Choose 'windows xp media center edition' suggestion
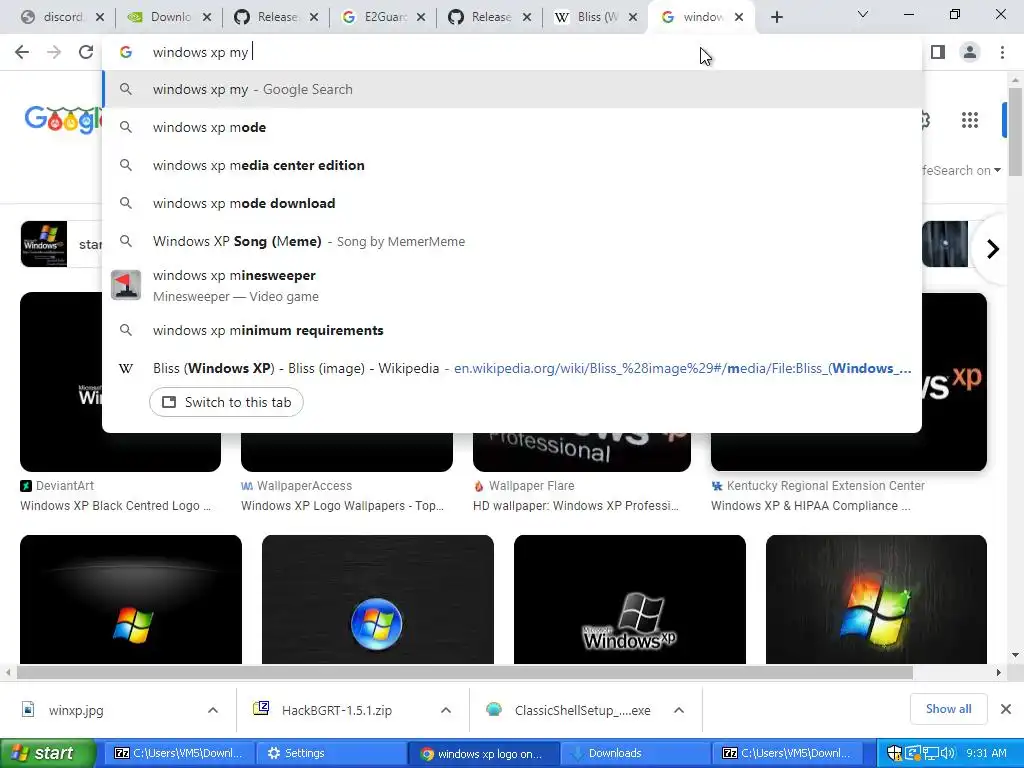The height and width of the screenshot is (768, 1024). click(x=512, y=165)
